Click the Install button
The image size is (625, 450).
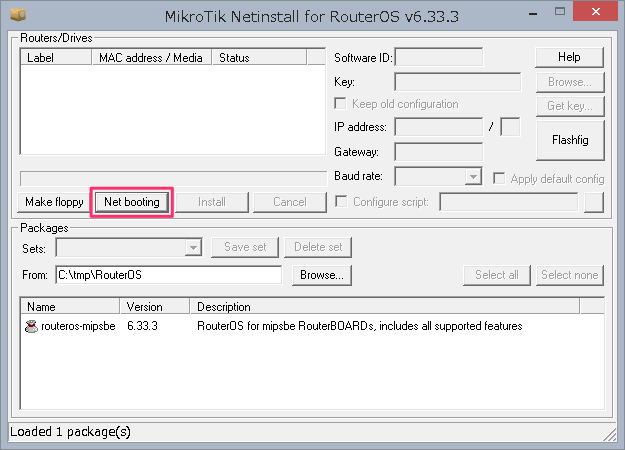tap(212, 202)
